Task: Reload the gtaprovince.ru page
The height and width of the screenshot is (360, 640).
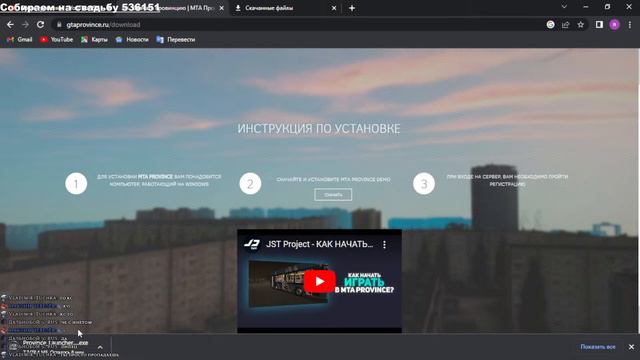Action: click(x=40, y=24)
